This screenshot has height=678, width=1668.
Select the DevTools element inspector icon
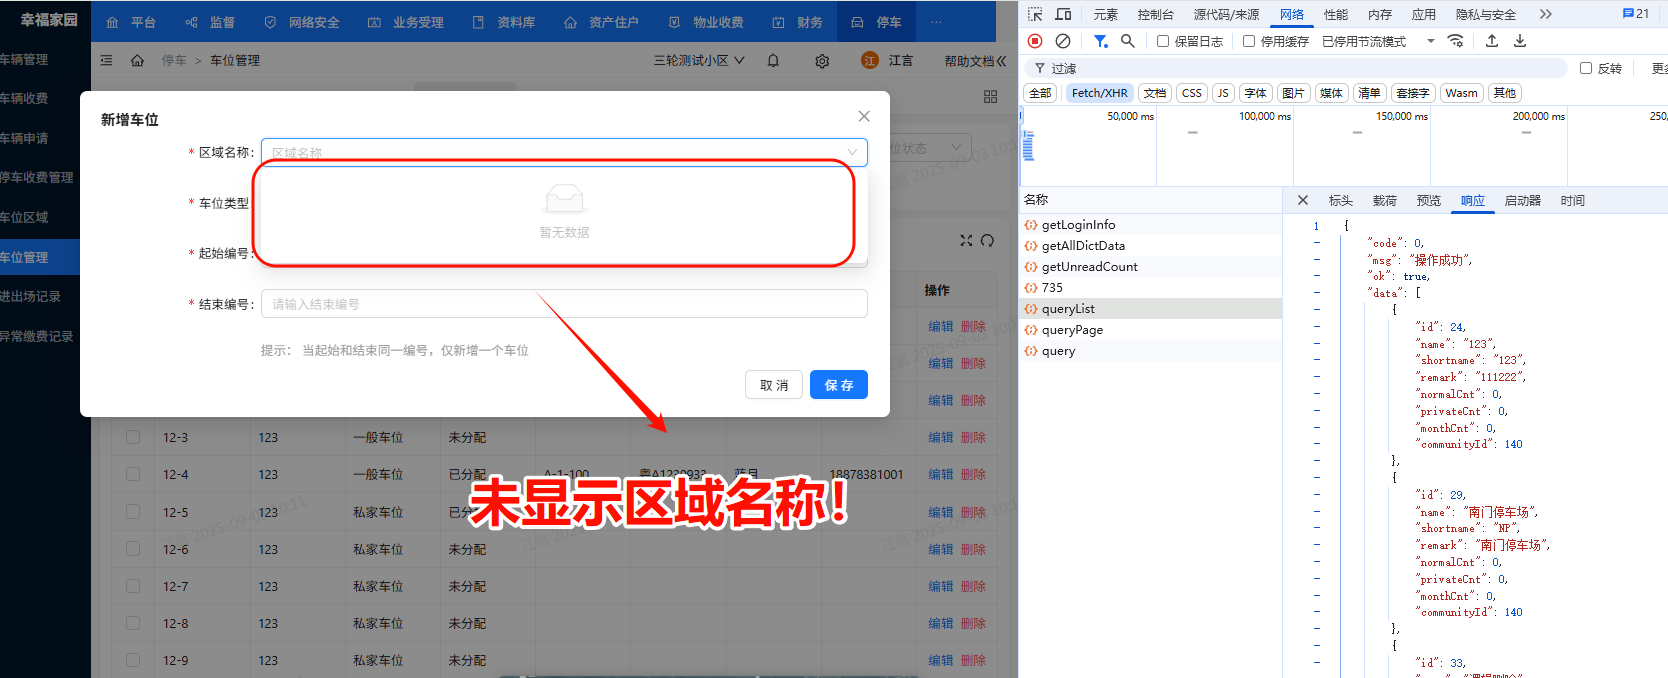pyautogui.click(x=1035, y=14)
